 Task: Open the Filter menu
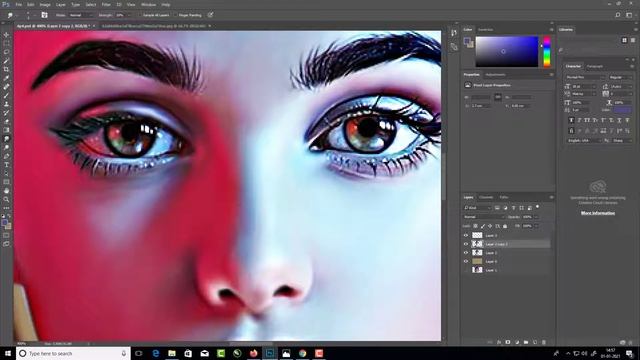tap(106, 4)
